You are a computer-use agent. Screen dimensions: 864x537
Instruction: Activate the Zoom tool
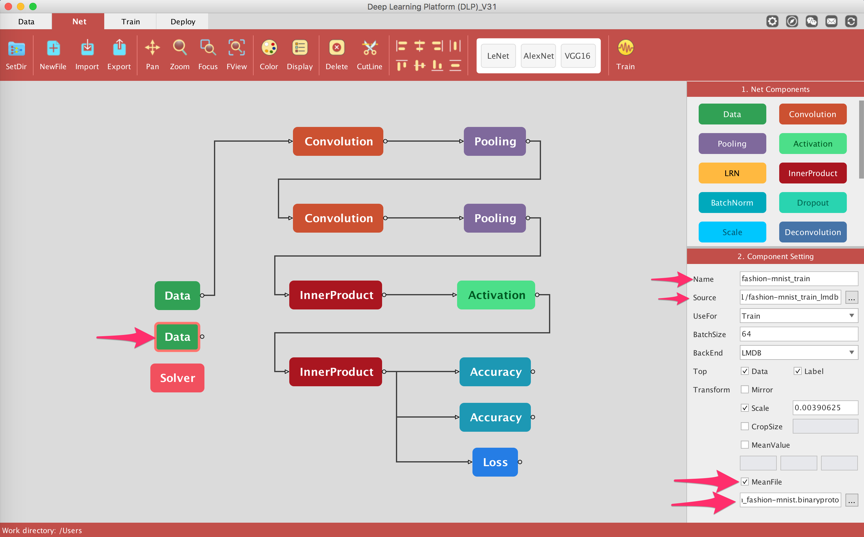pos(180,49)
